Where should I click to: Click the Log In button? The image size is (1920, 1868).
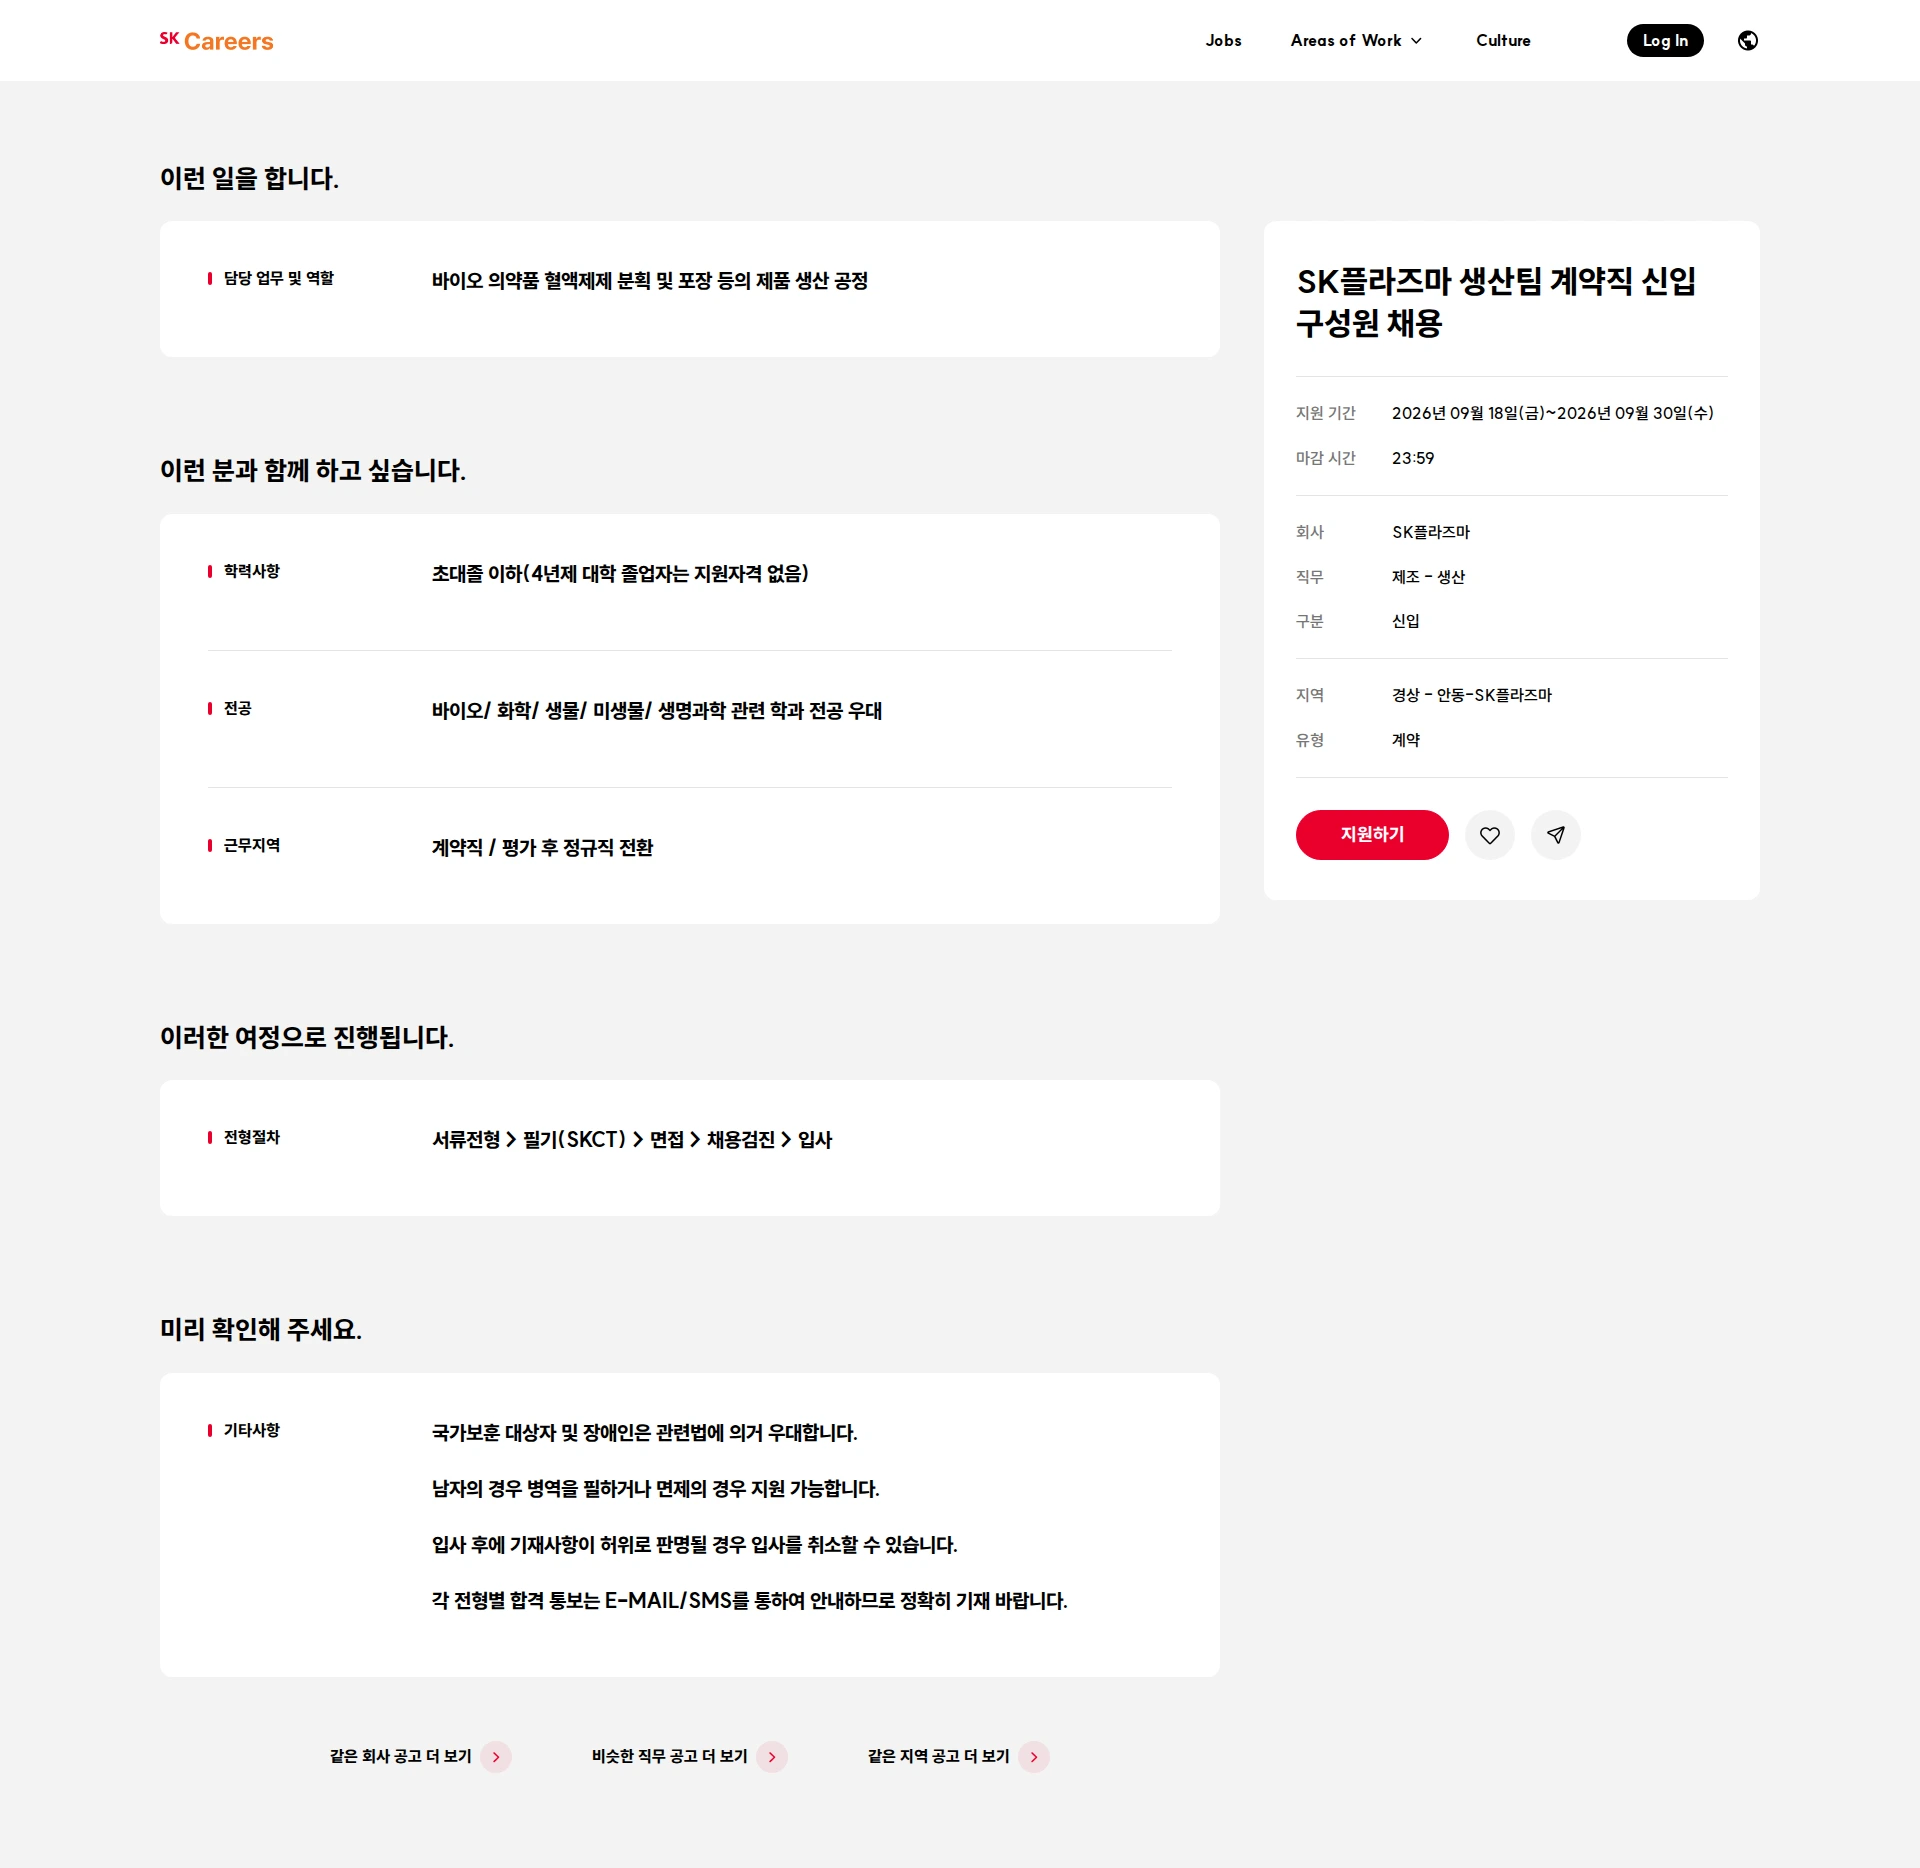1665,41
